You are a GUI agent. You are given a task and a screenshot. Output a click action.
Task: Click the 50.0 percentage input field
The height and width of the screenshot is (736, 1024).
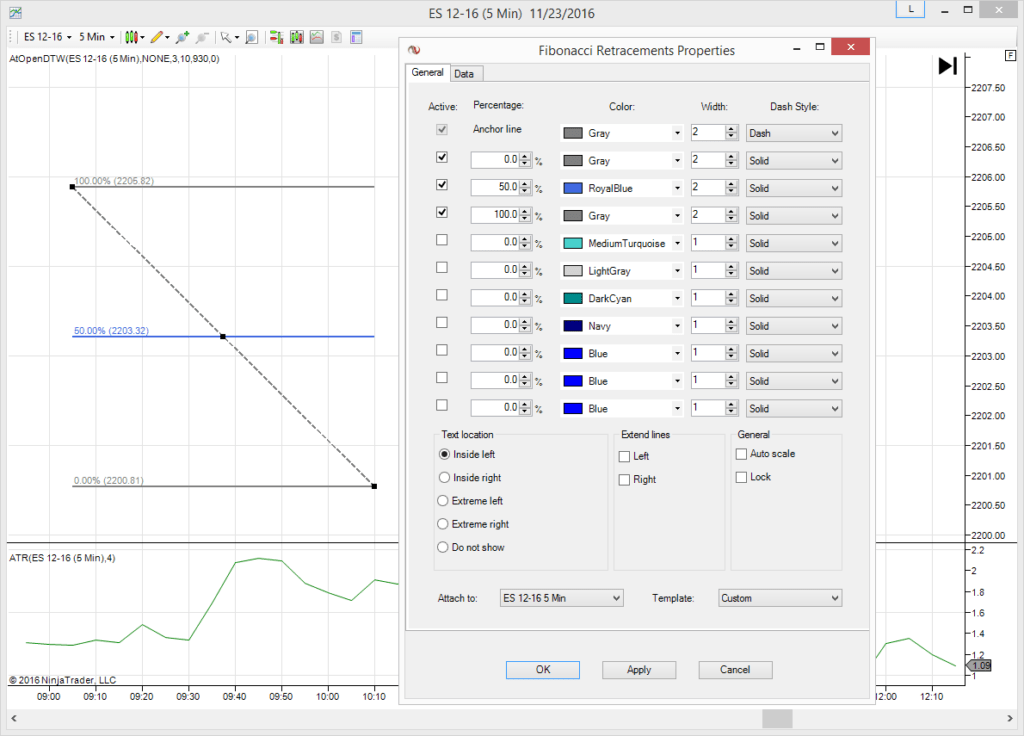[495, 187]
